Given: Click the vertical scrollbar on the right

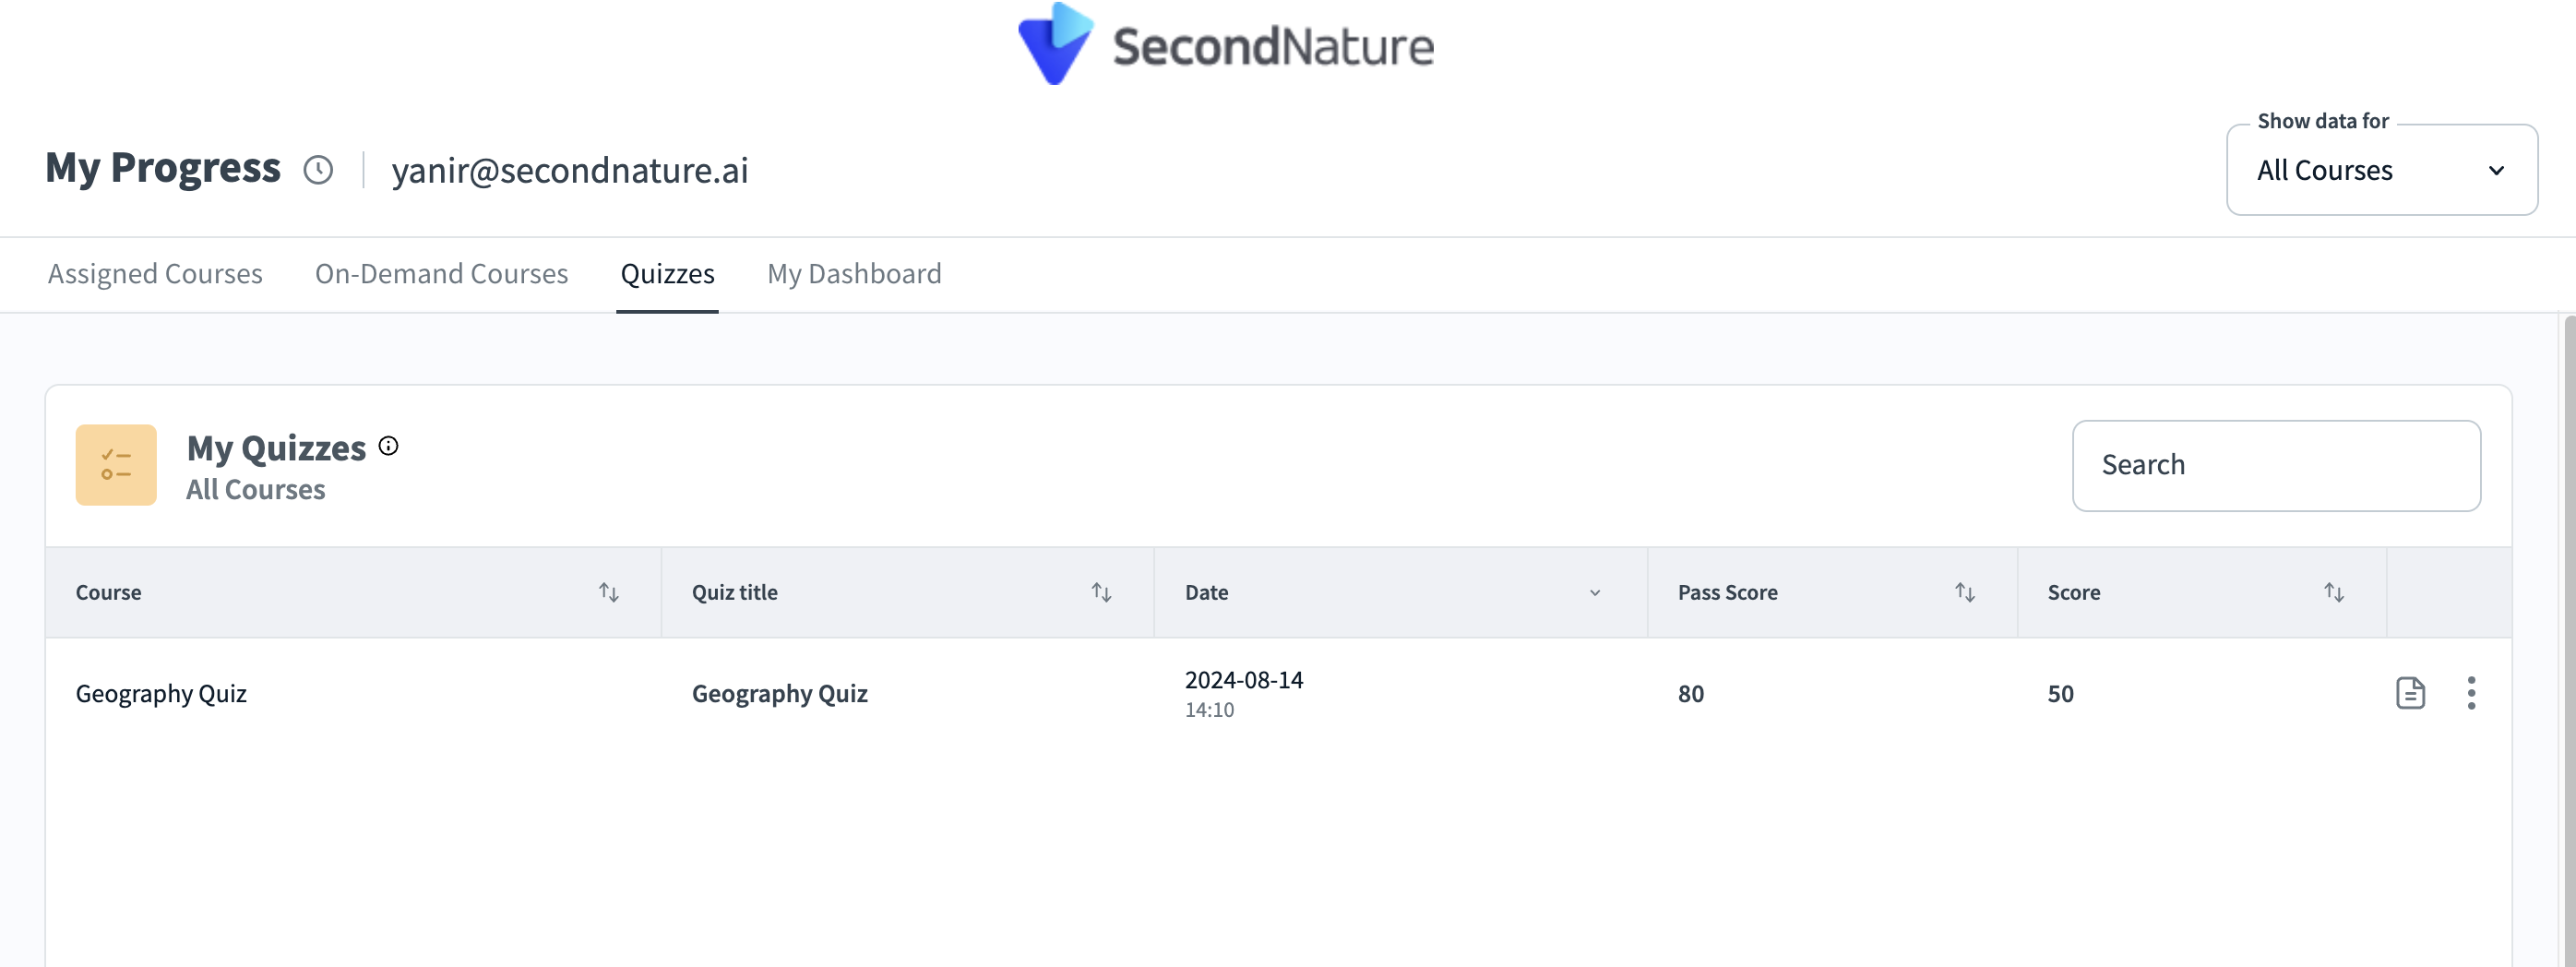Looking at the screenshot, I should click(x=2568, y=640).
